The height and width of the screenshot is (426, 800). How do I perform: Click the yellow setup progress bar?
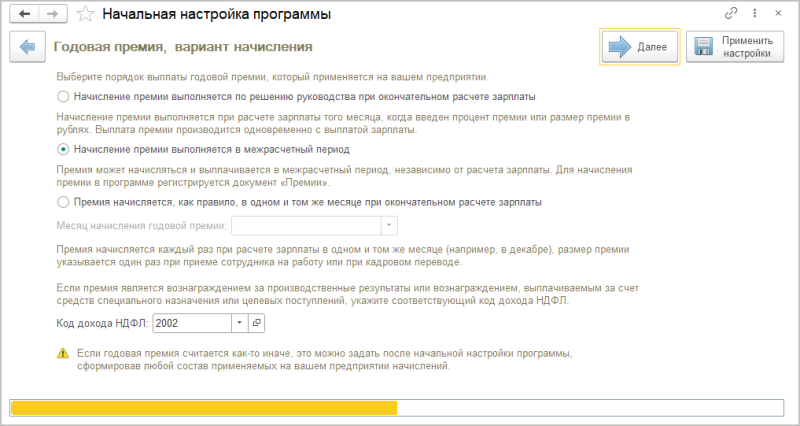203,407
